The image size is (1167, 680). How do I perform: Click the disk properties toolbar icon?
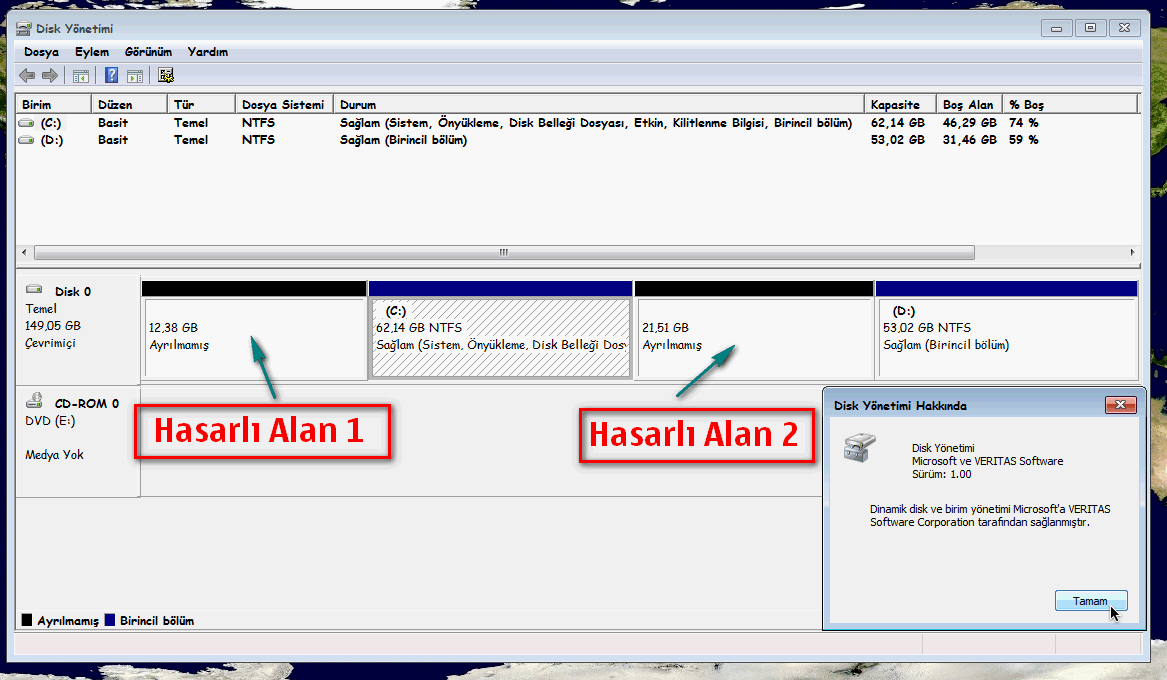(166, 75)
